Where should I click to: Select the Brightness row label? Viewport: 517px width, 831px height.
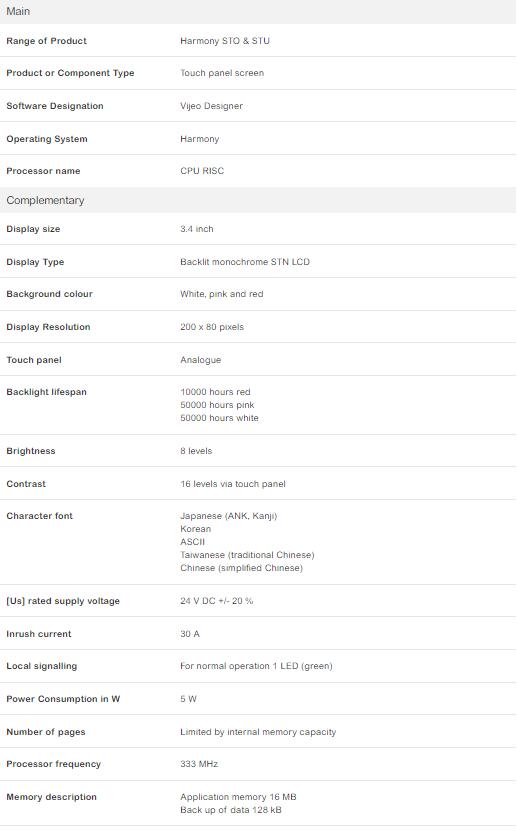point(31,451)
